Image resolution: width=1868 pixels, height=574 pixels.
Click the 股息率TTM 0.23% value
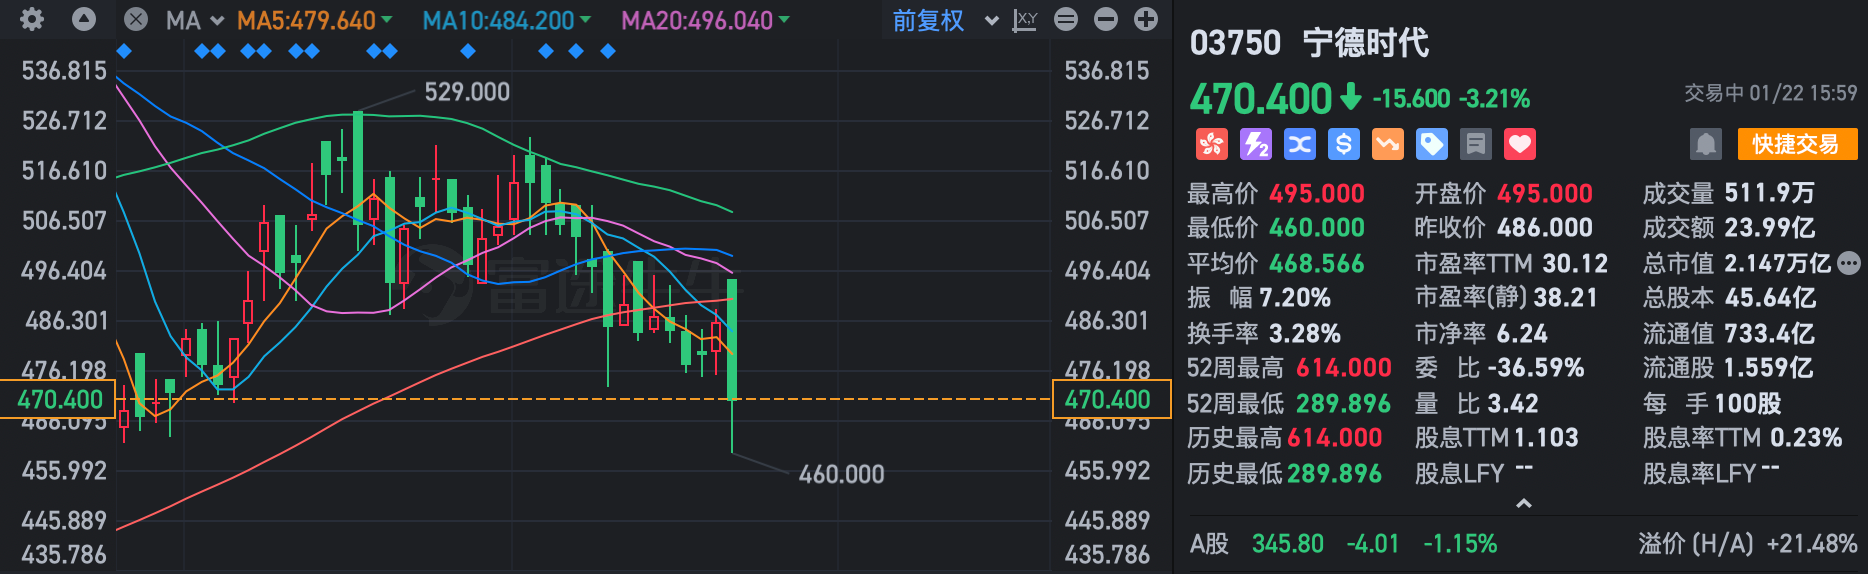point(1806,438)
